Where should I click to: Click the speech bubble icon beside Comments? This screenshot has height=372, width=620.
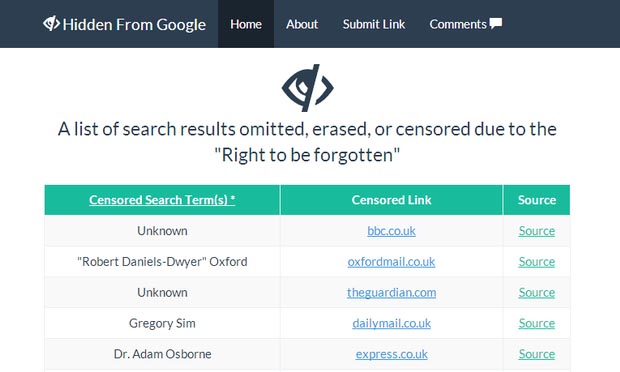(x=496, y=23)
